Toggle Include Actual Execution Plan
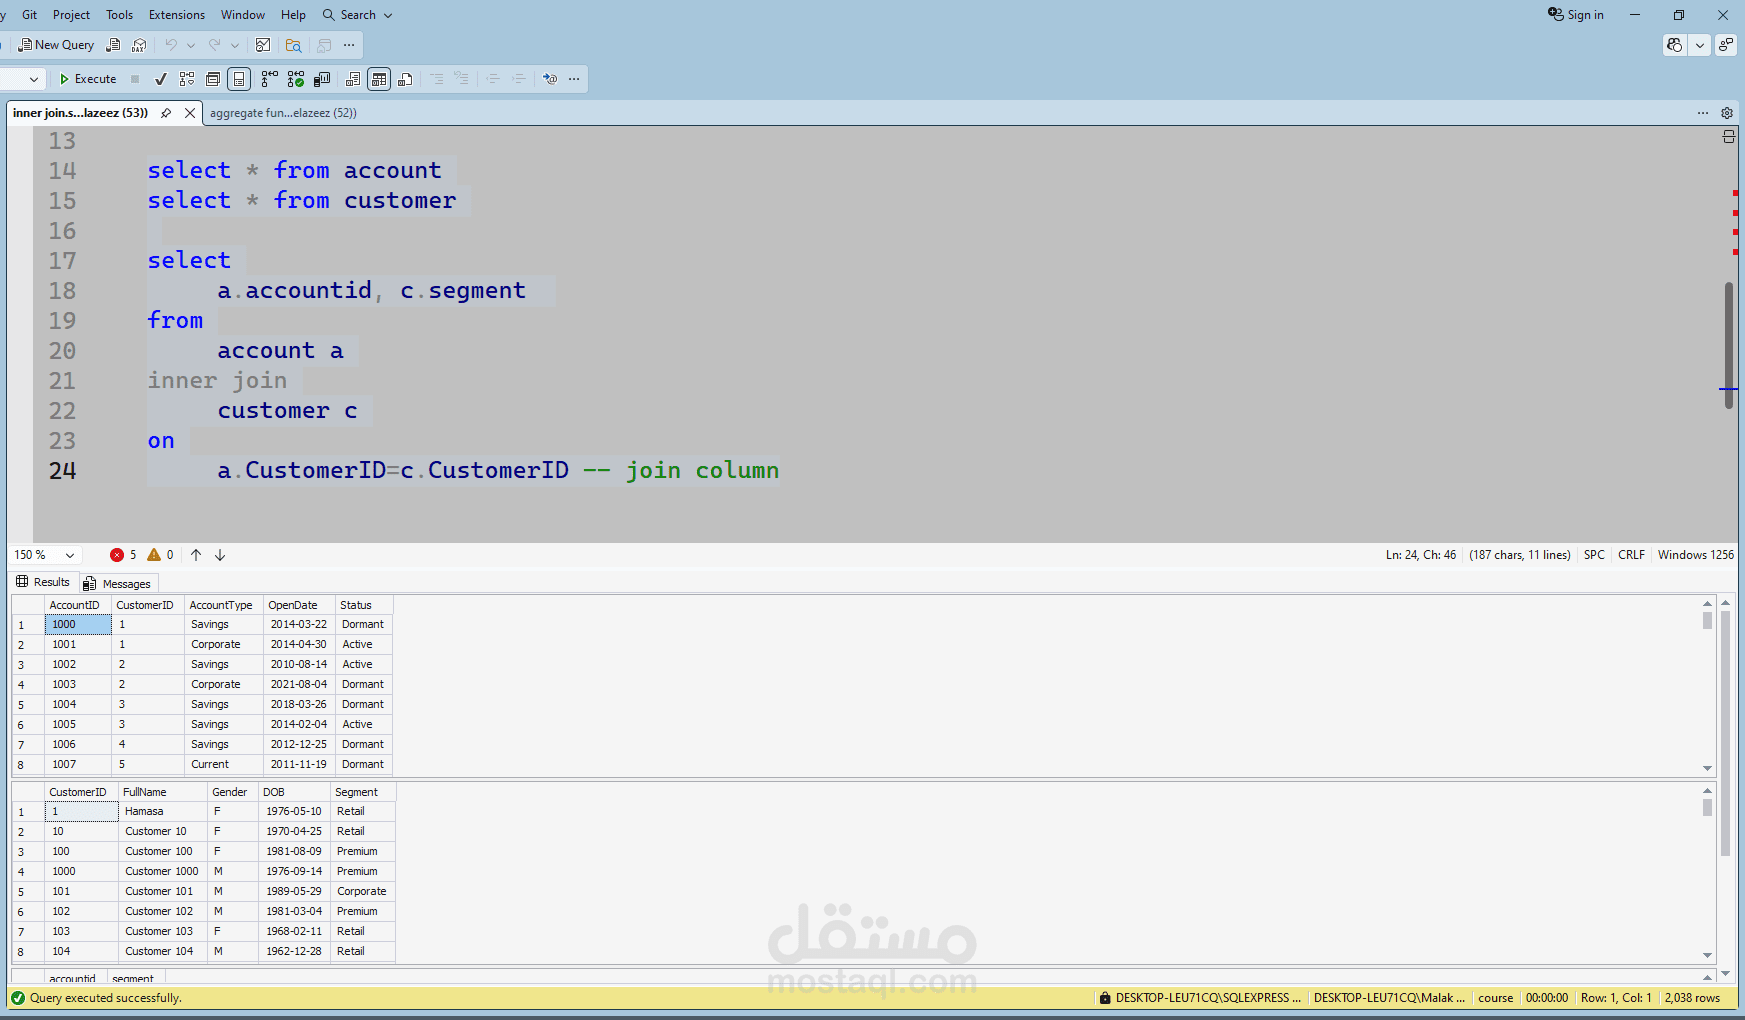The height and width of the screenshot is (1020, 1745). point(269,79)
